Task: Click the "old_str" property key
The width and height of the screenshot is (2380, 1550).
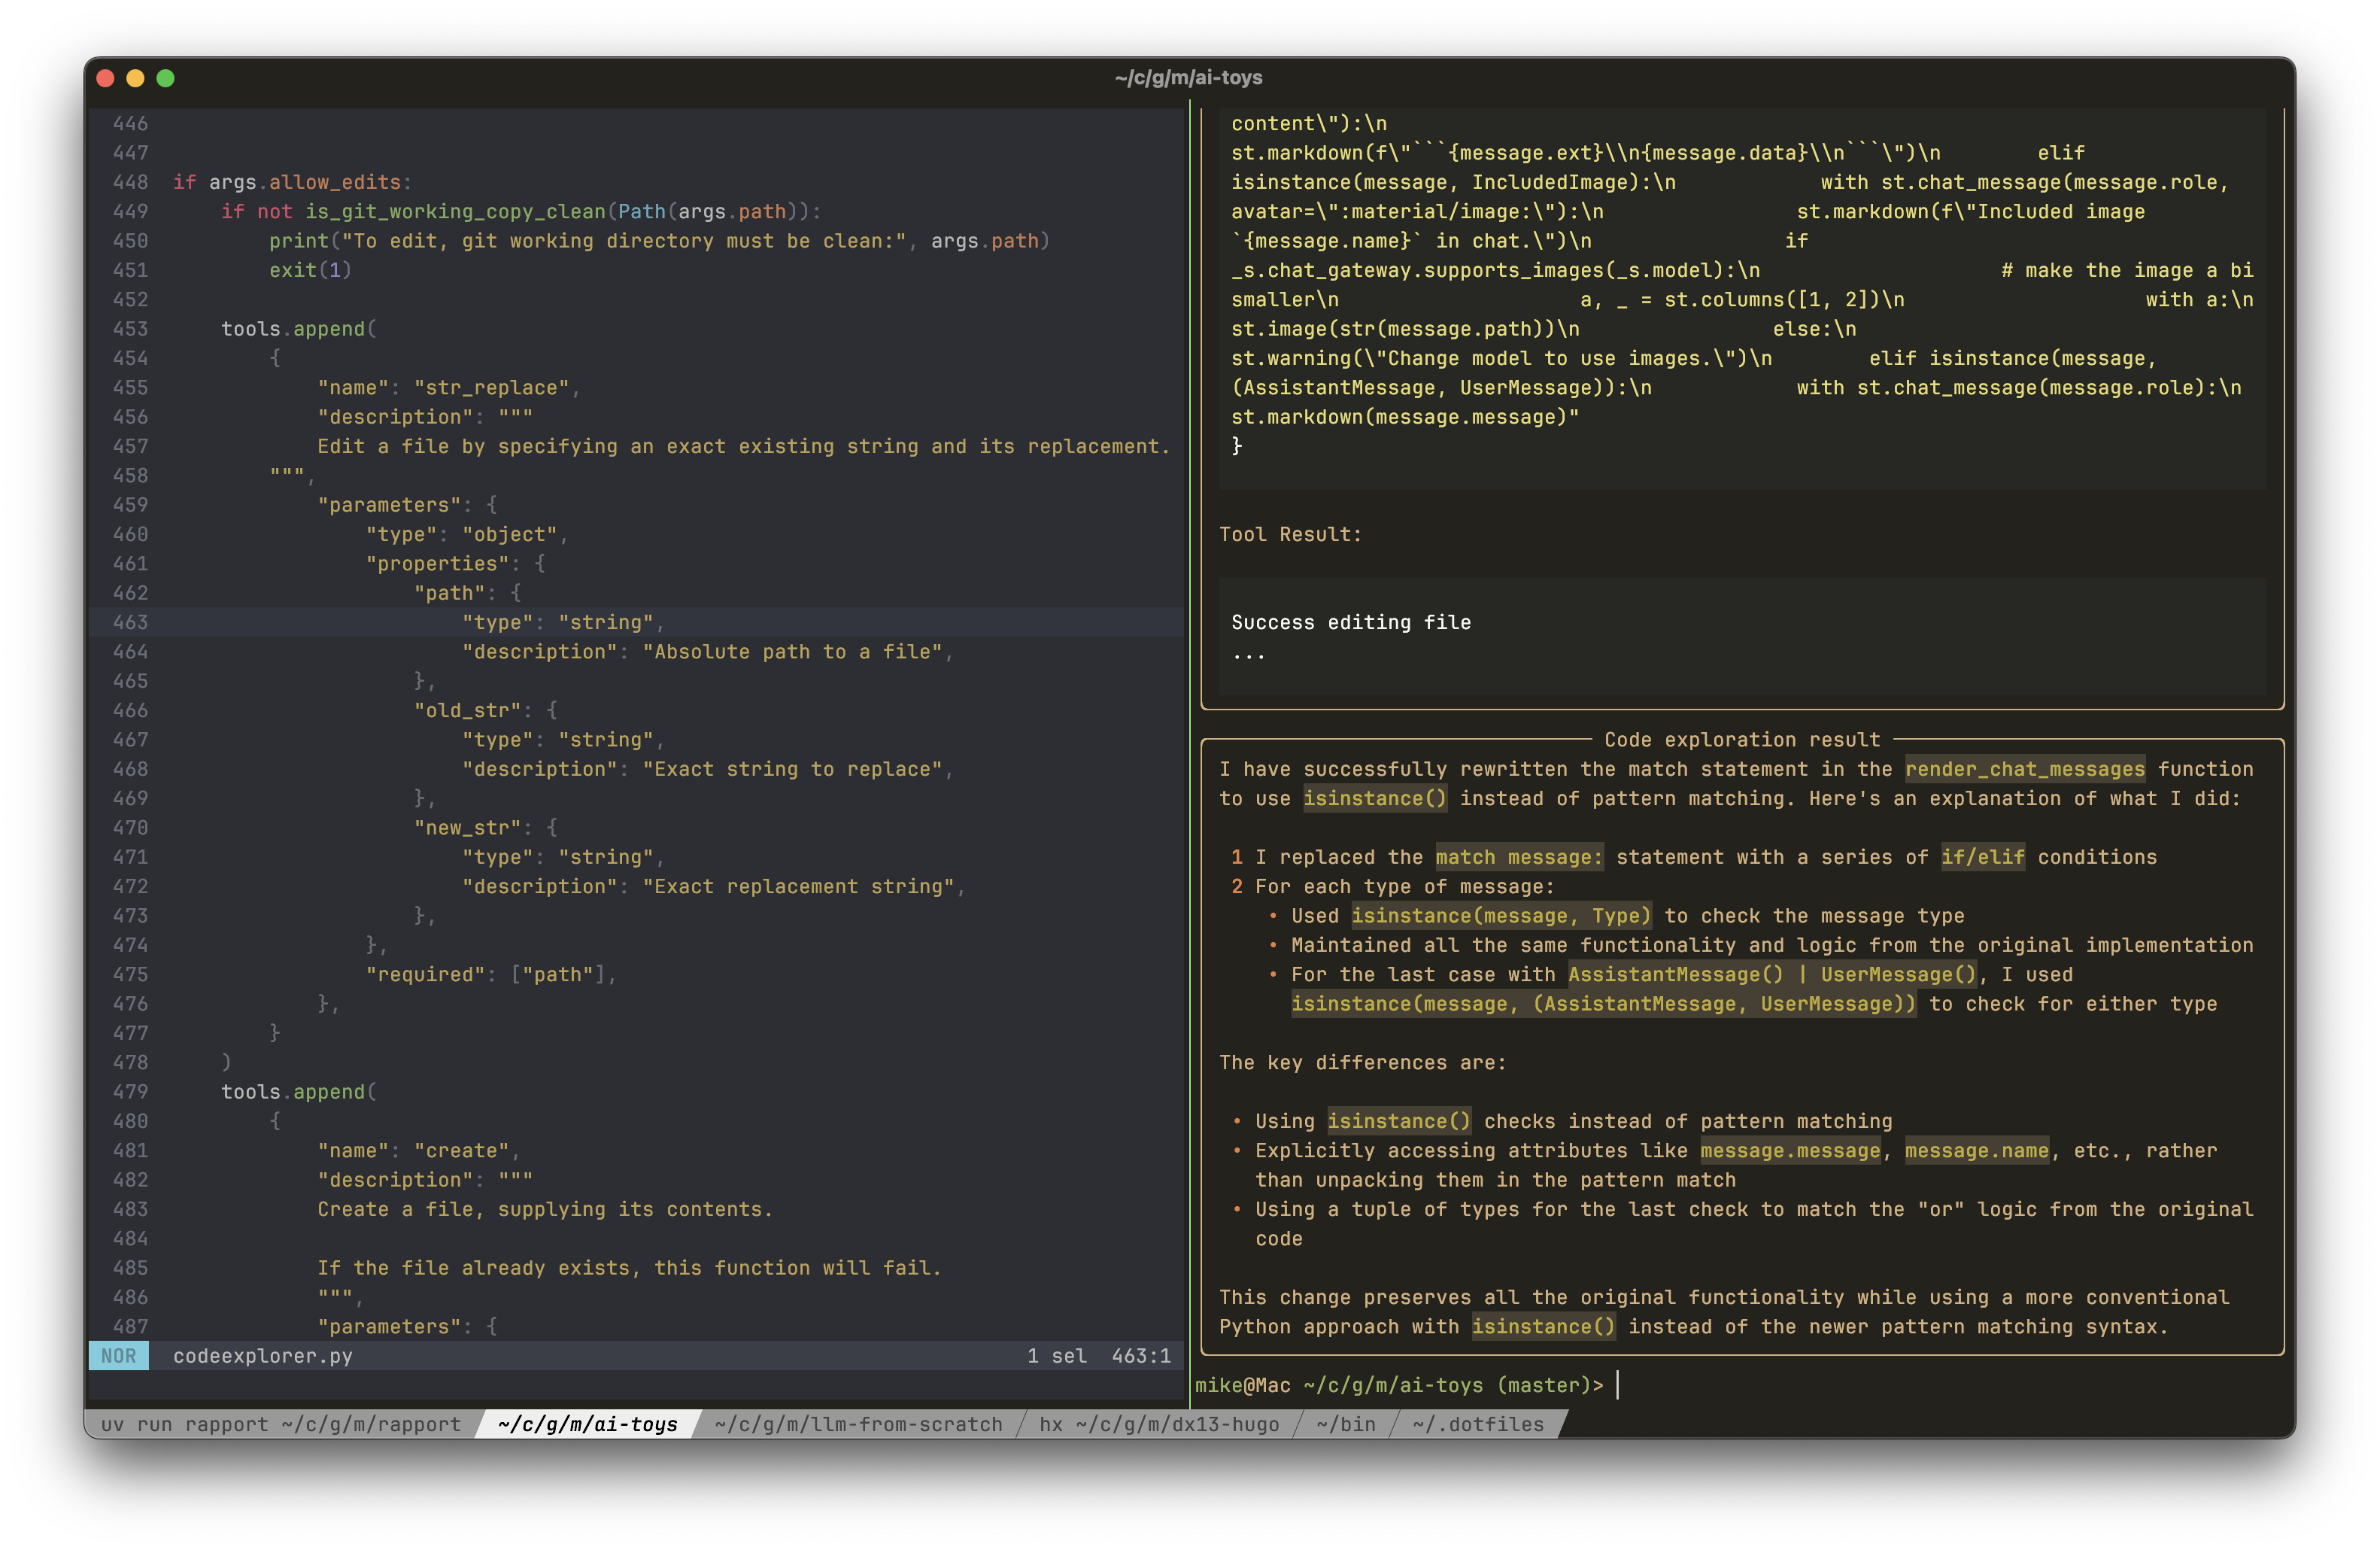Action: [467, 710]
